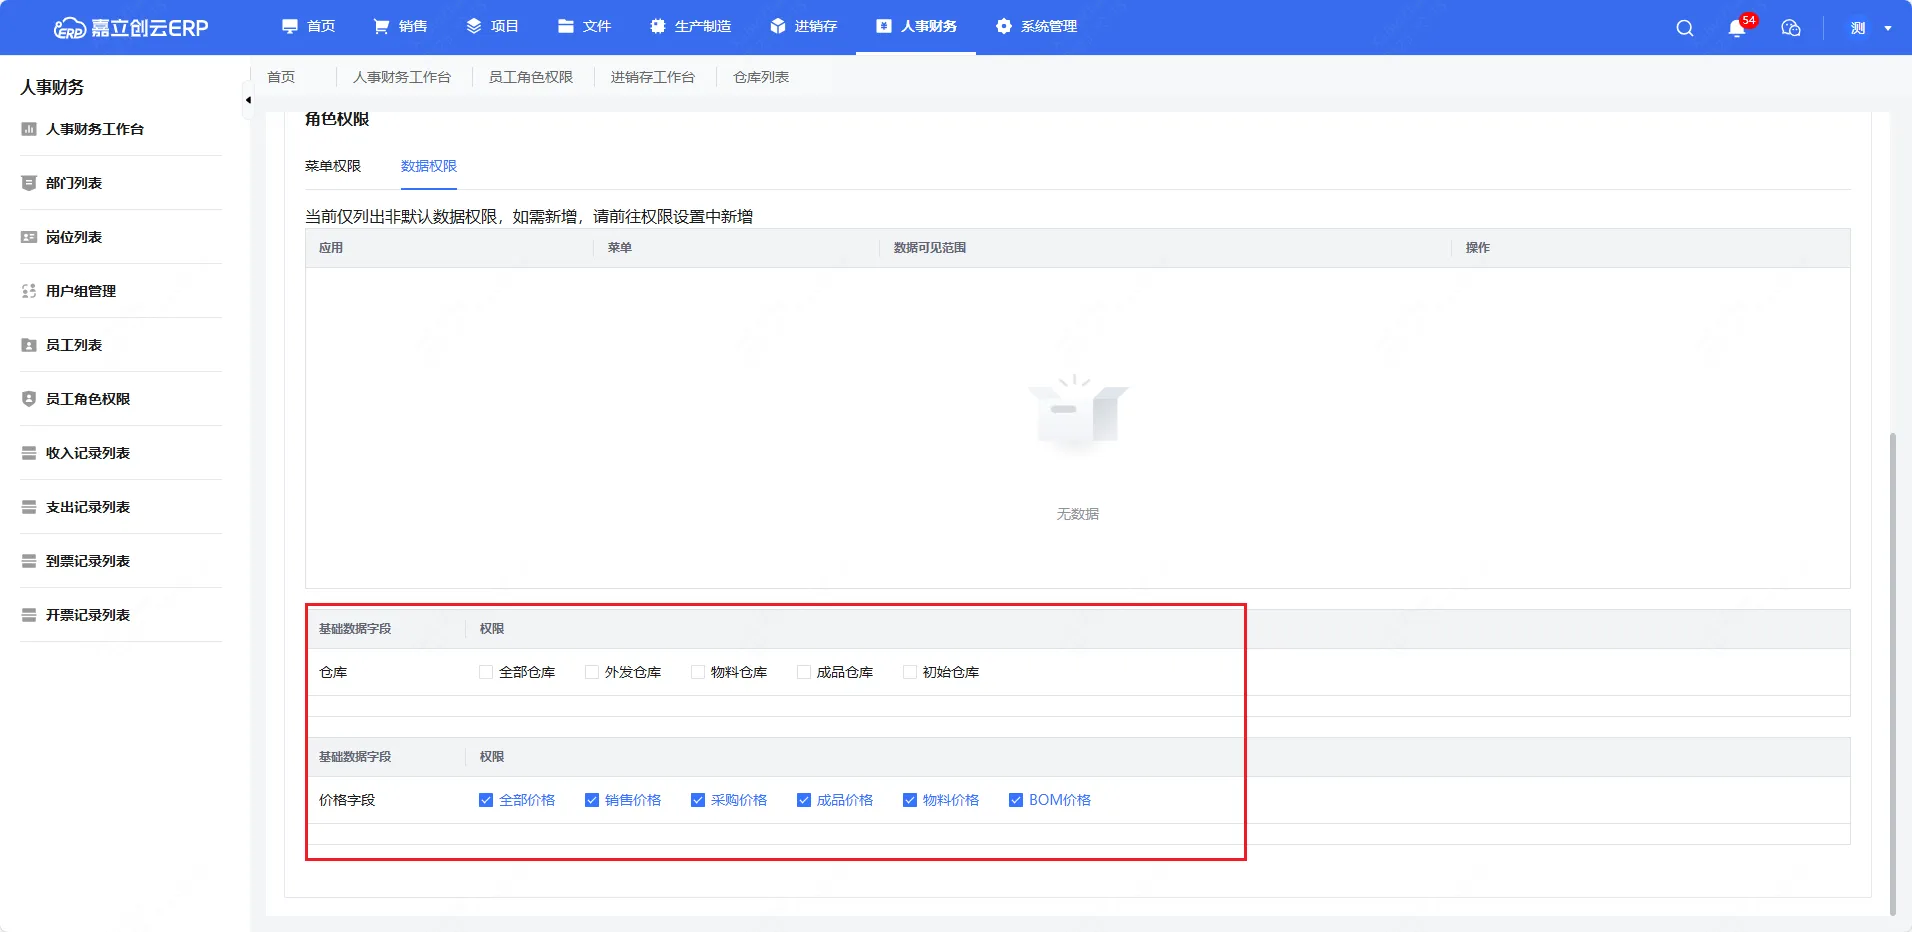Click the search magnifier icon in header

click(x=1684, y=28)
